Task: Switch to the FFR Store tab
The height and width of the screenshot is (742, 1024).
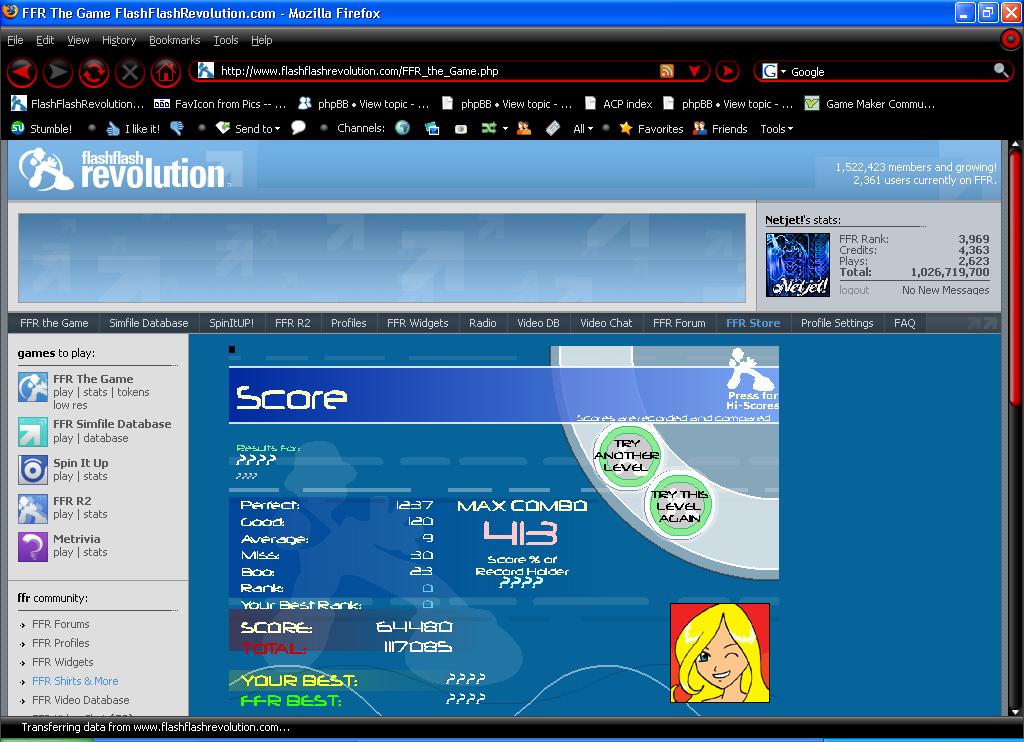Action: click(x=753, y=323)
